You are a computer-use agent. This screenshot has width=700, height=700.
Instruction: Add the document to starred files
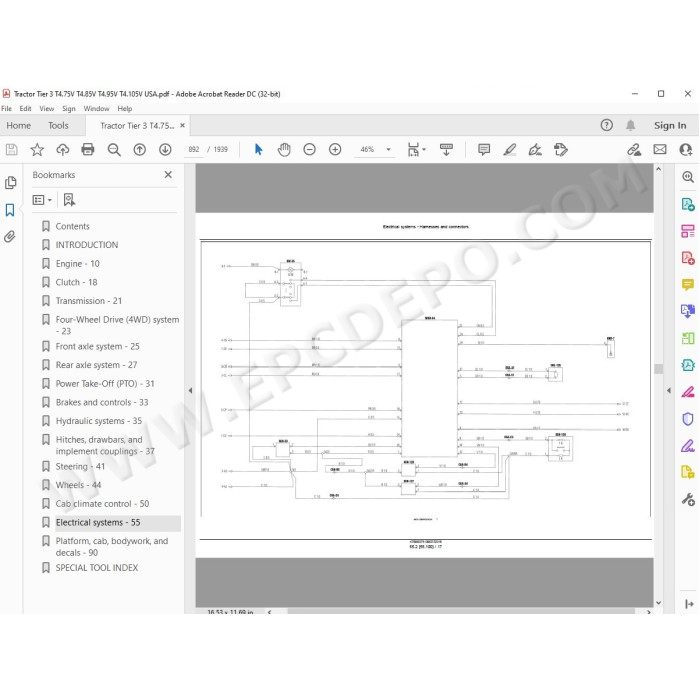click(37, 150)
